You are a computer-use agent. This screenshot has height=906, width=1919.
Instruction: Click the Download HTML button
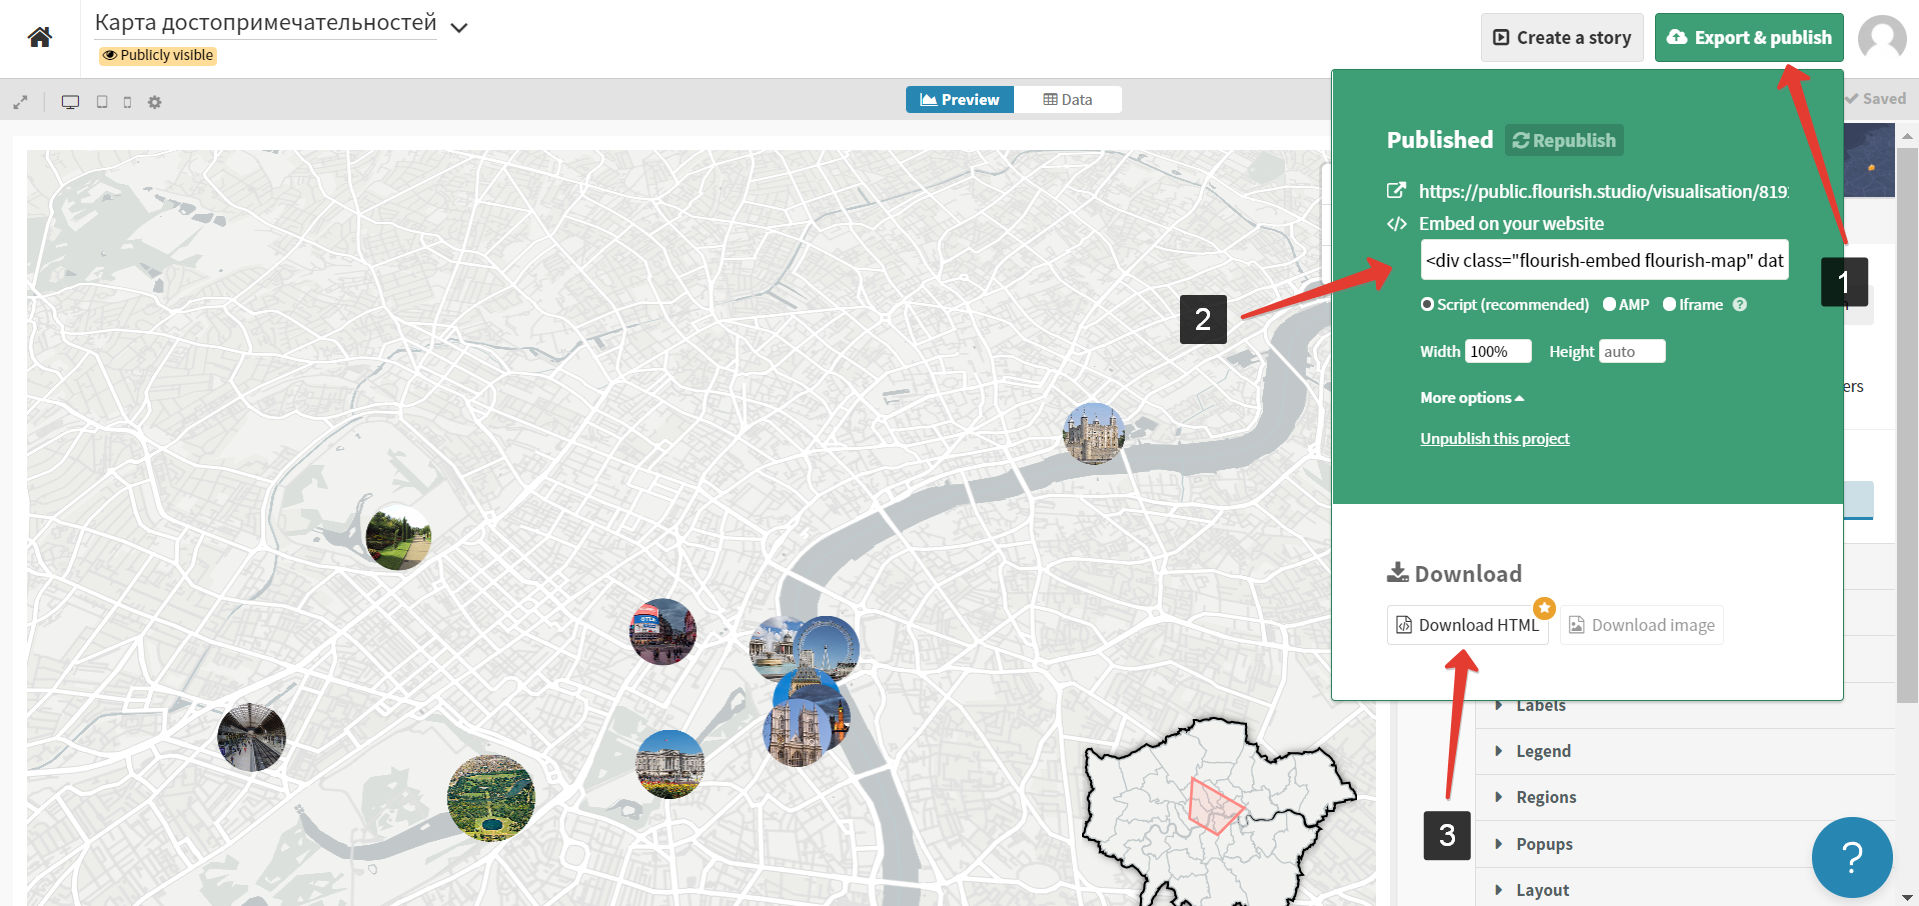[1467, 625]
